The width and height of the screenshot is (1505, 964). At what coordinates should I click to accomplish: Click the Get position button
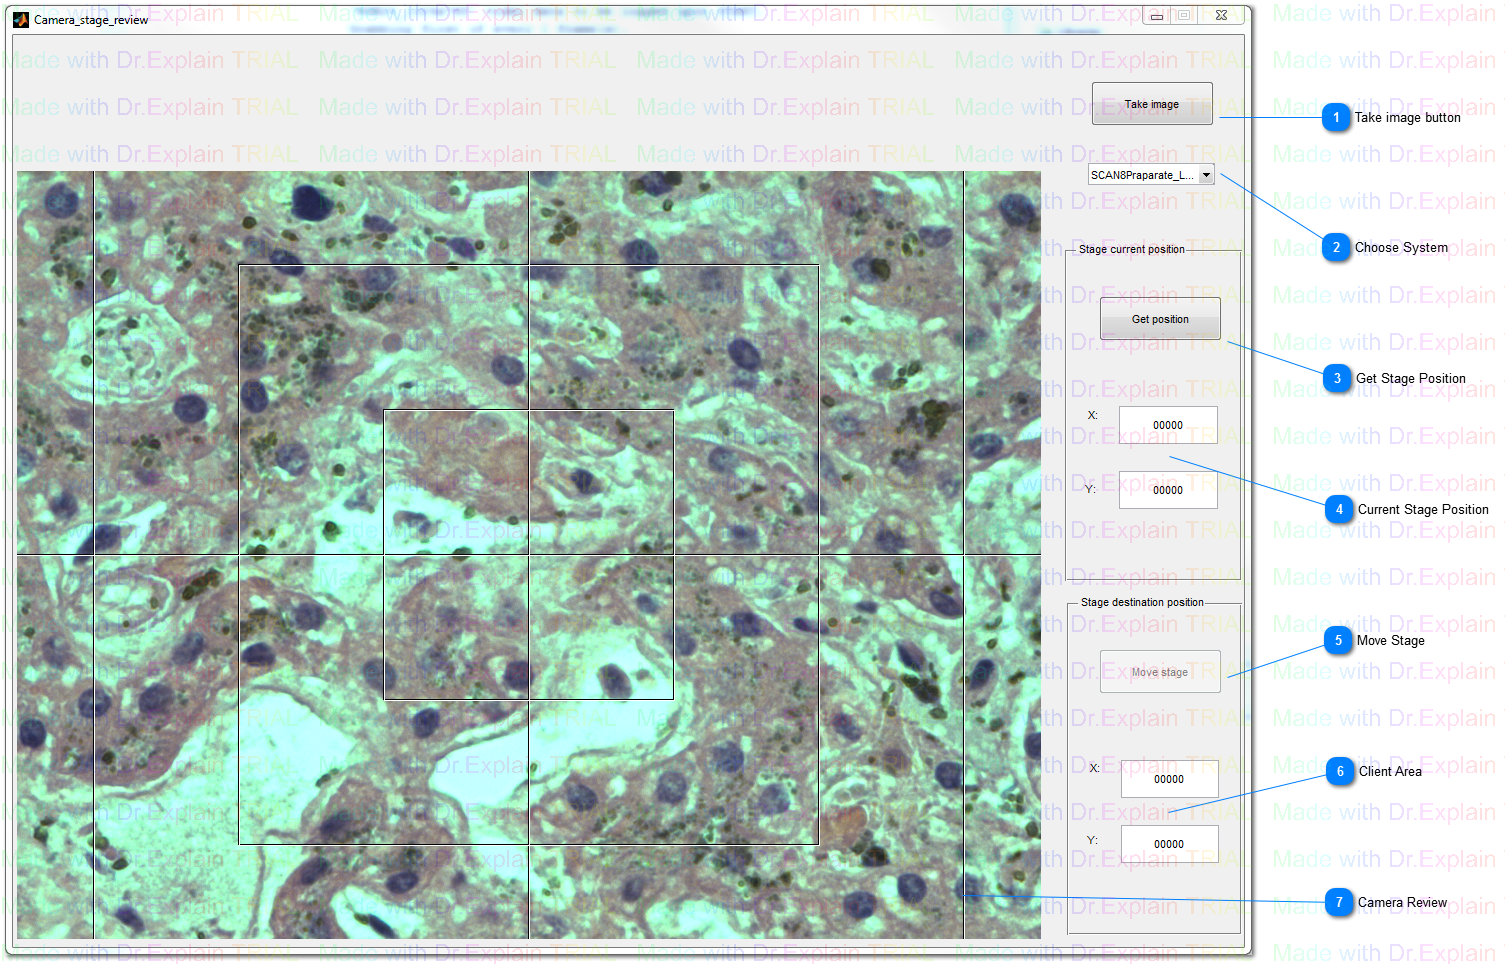tap(1160, 319)
